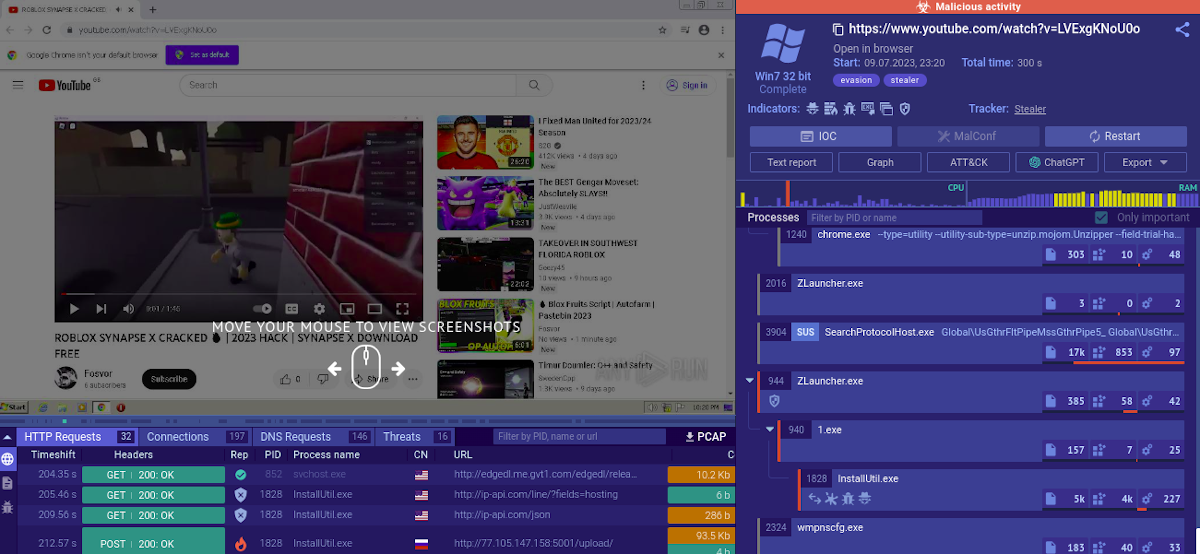Click the Windows logo above Win7 32 bit
Screen dimensions: 1200x554
[783, 45]
